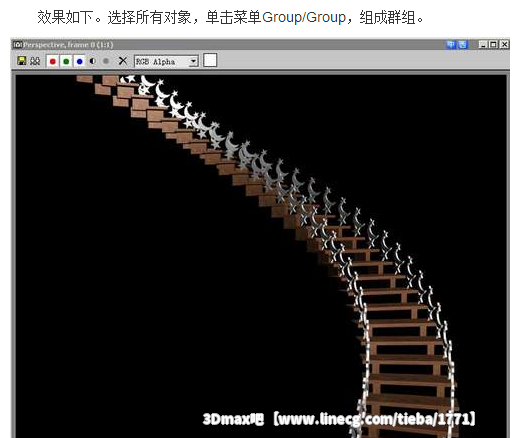Viewport: 515px width, 438px height.
Task: Close the Perspective render window
Action: click(504, 44)
